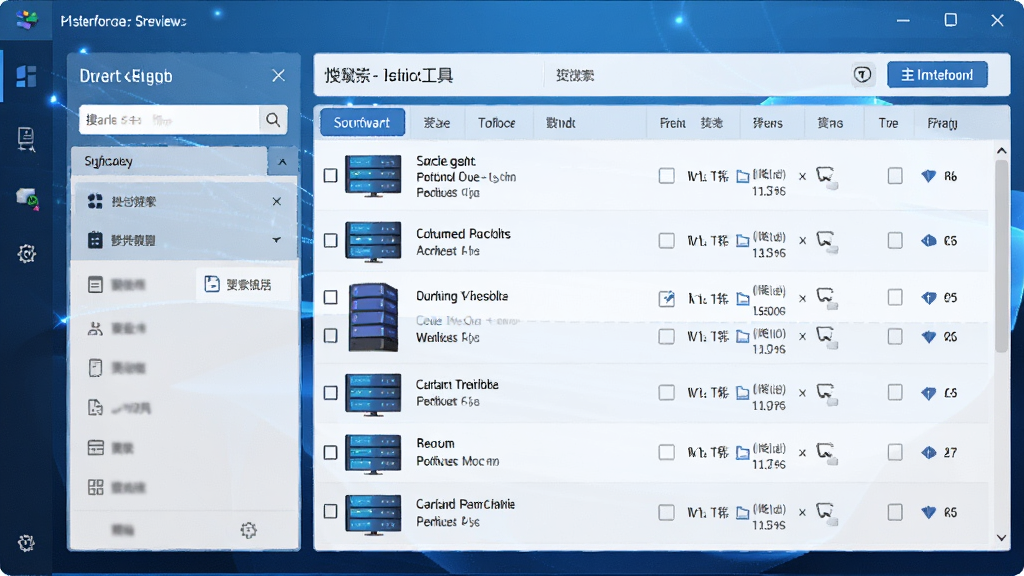Click the Reoum server thumbnail

click(x=373, y=452)
